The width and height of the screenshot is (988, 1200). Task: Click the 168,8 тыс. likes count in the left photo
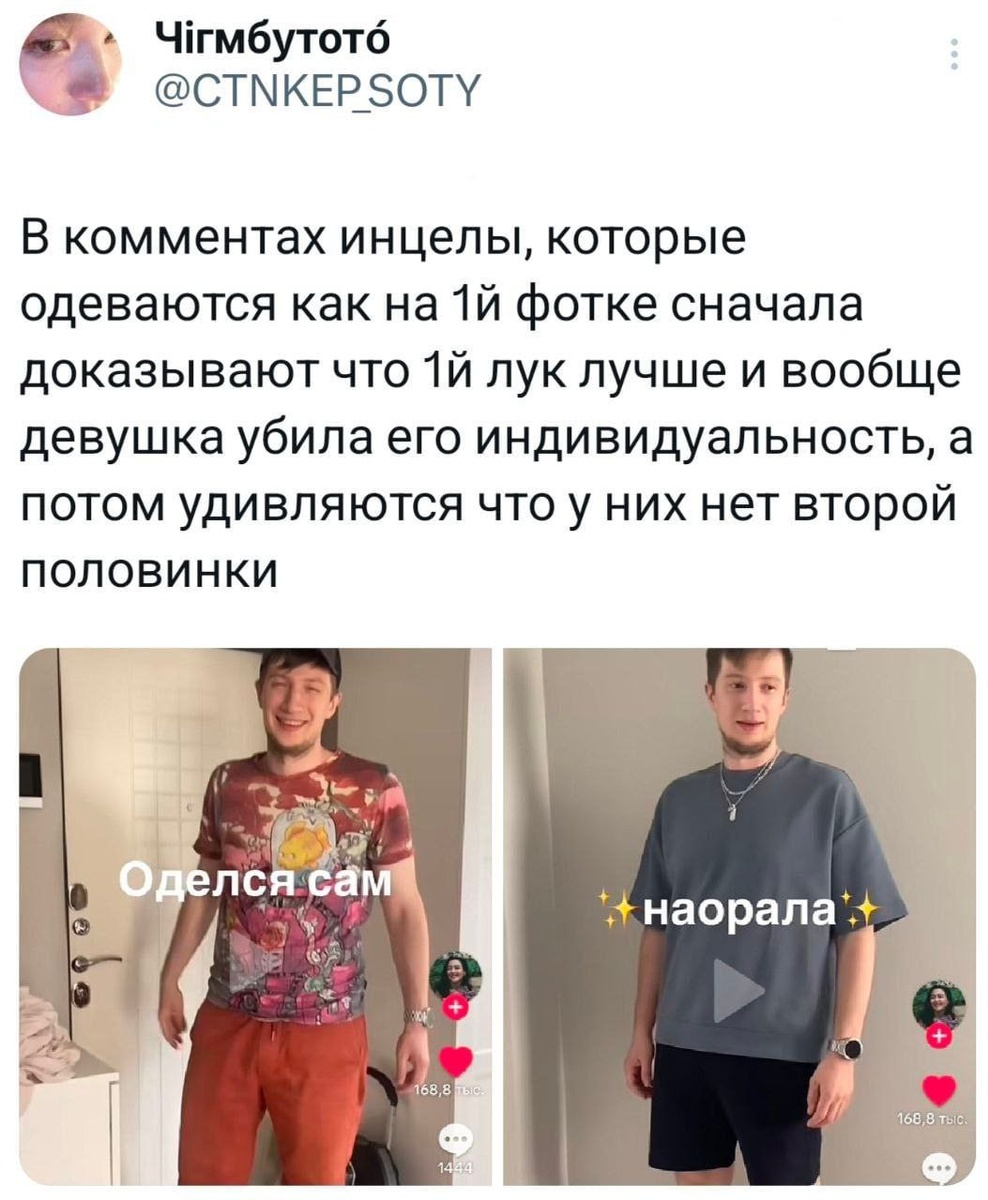coord(451,1091)
